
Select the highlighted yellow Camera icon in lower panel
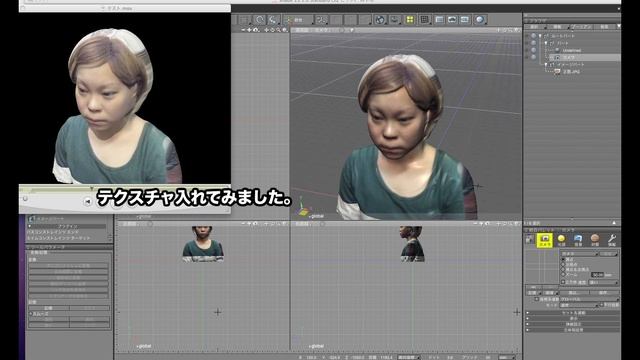[x=545, y=240]
